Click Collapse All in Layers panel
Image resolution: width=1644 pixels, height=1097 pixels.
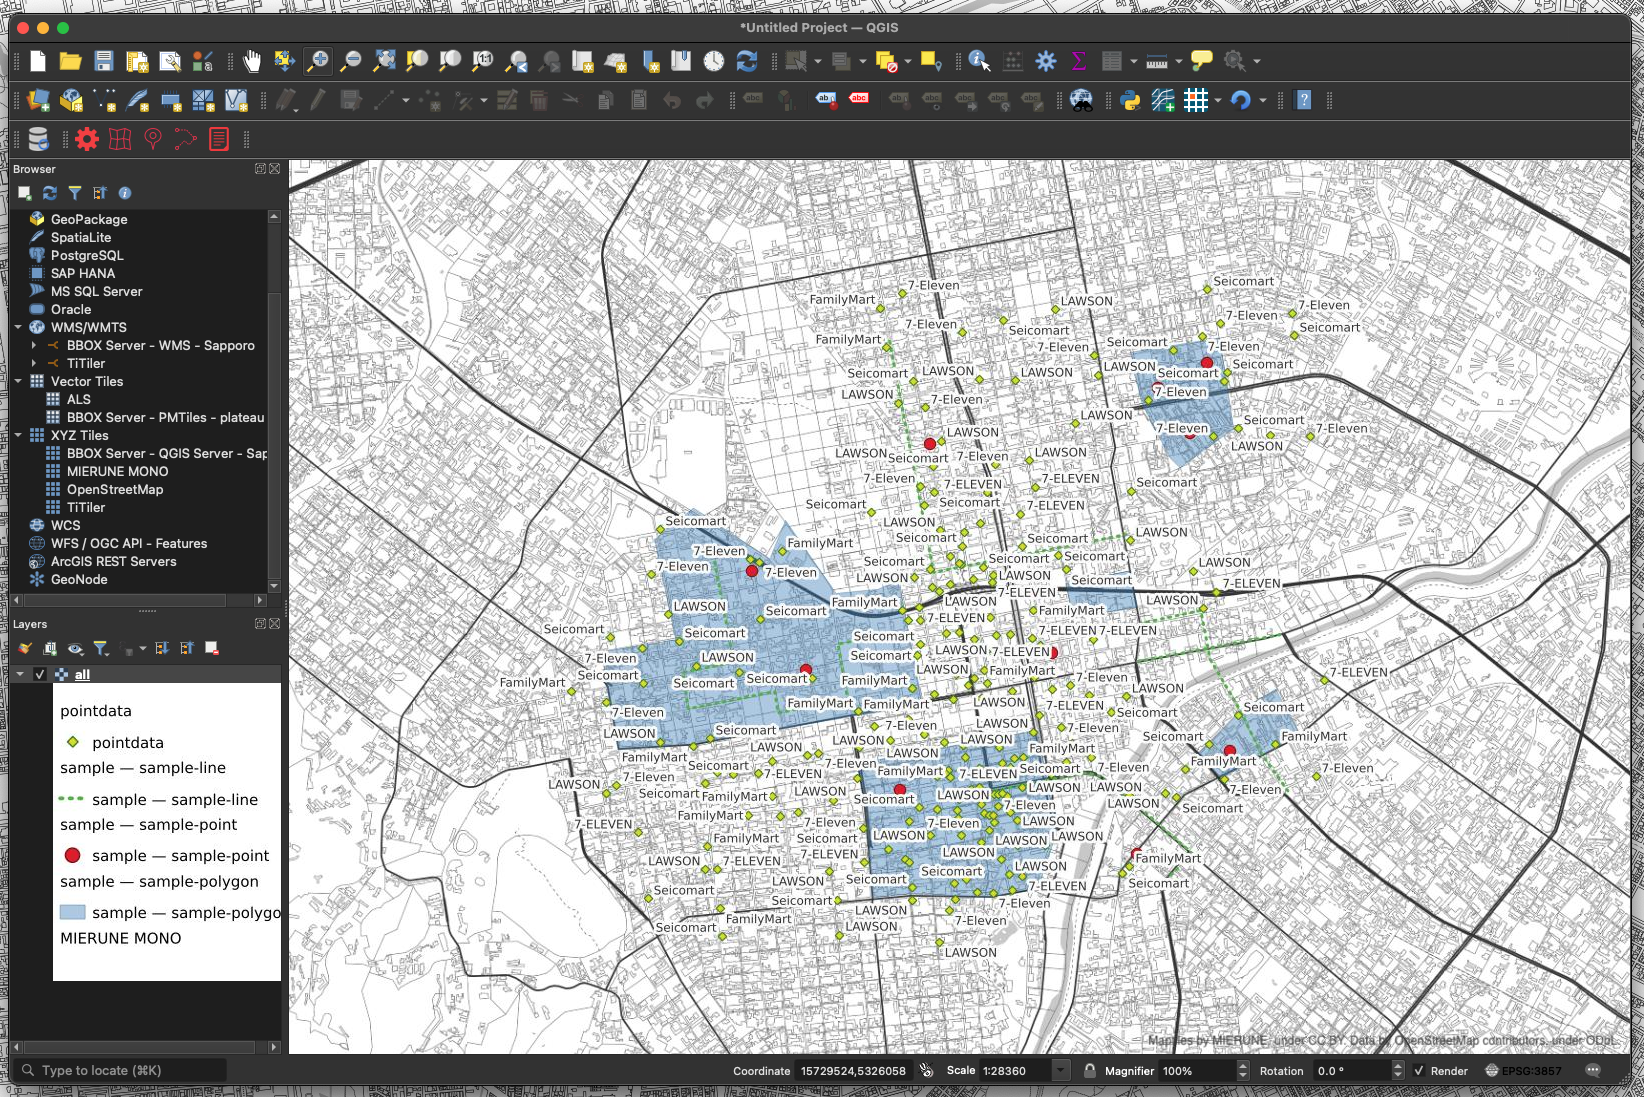187,648
